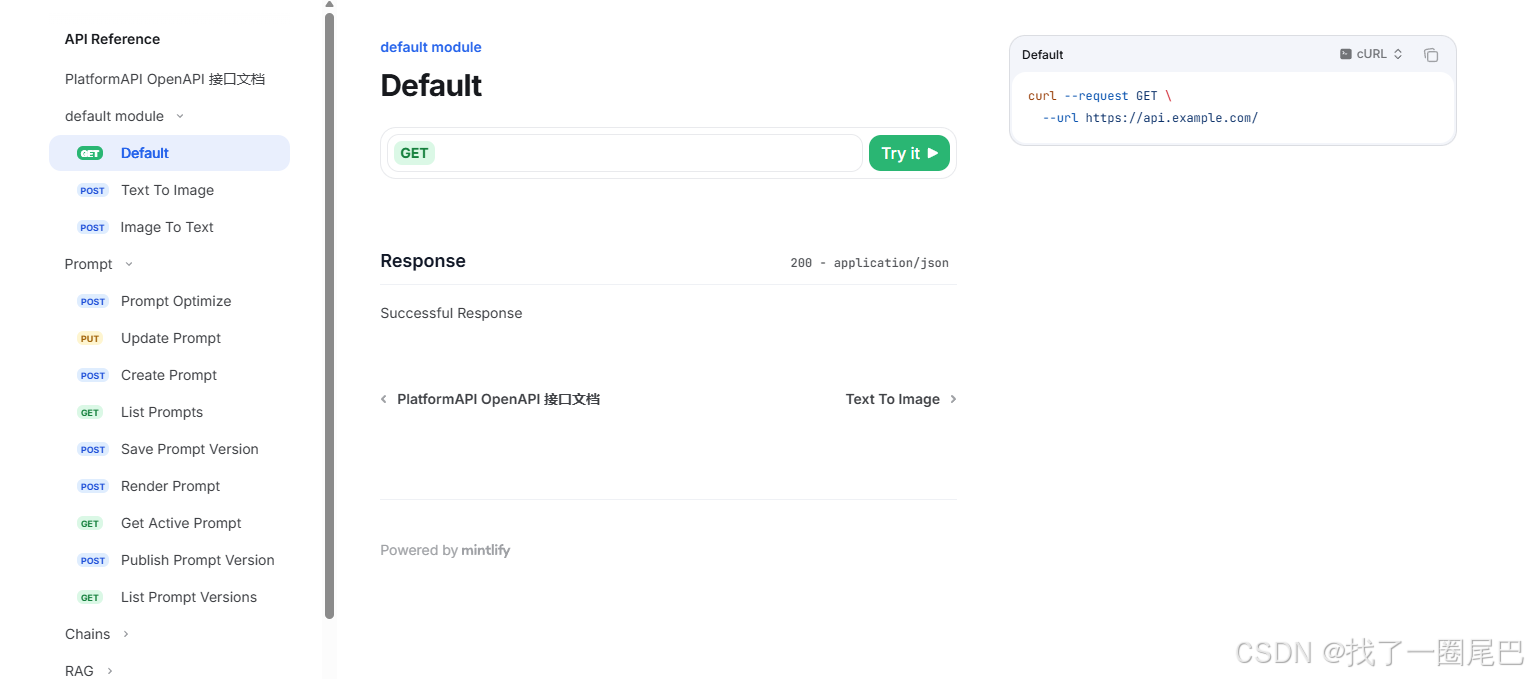
Task: Open the Prompt Optimize endpoint
Action: (x=175, y=301)
